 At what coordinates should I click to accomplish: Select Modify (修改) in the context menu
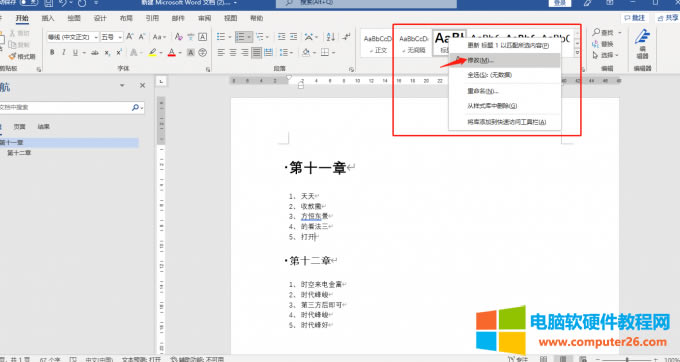tap(505, 60)
